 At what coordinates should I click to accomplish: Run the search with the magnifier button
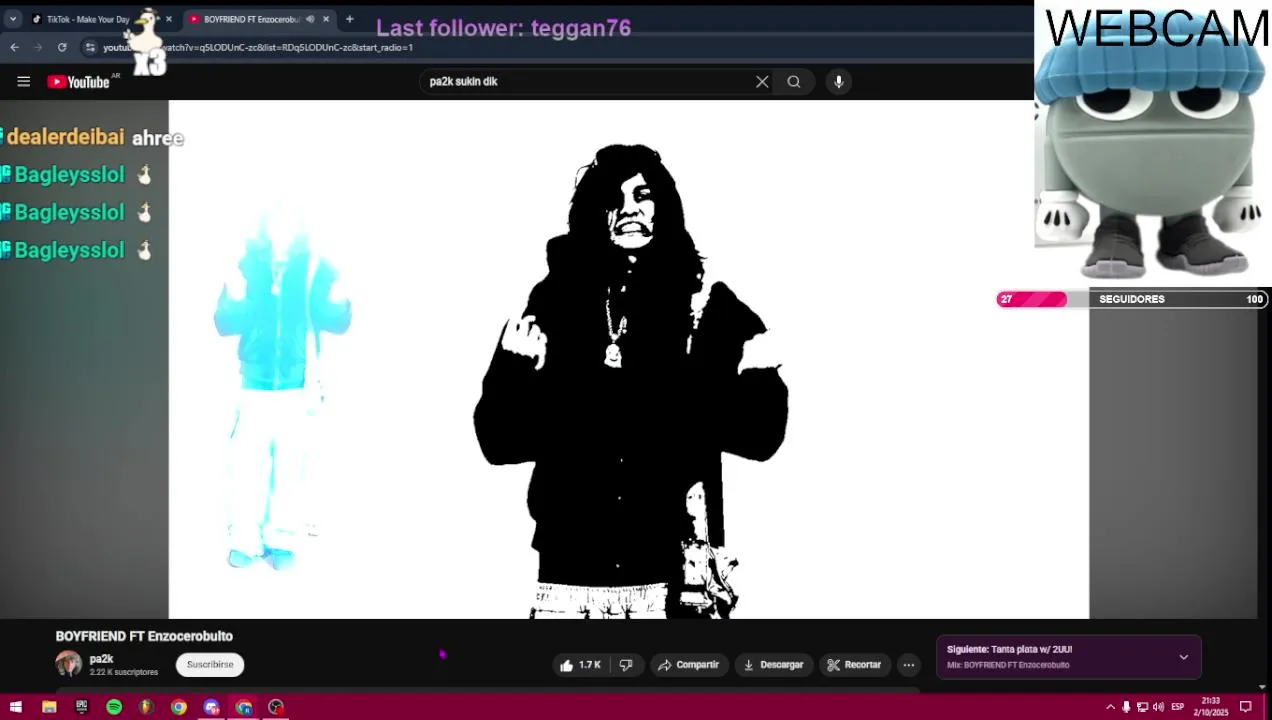point(794,82)
